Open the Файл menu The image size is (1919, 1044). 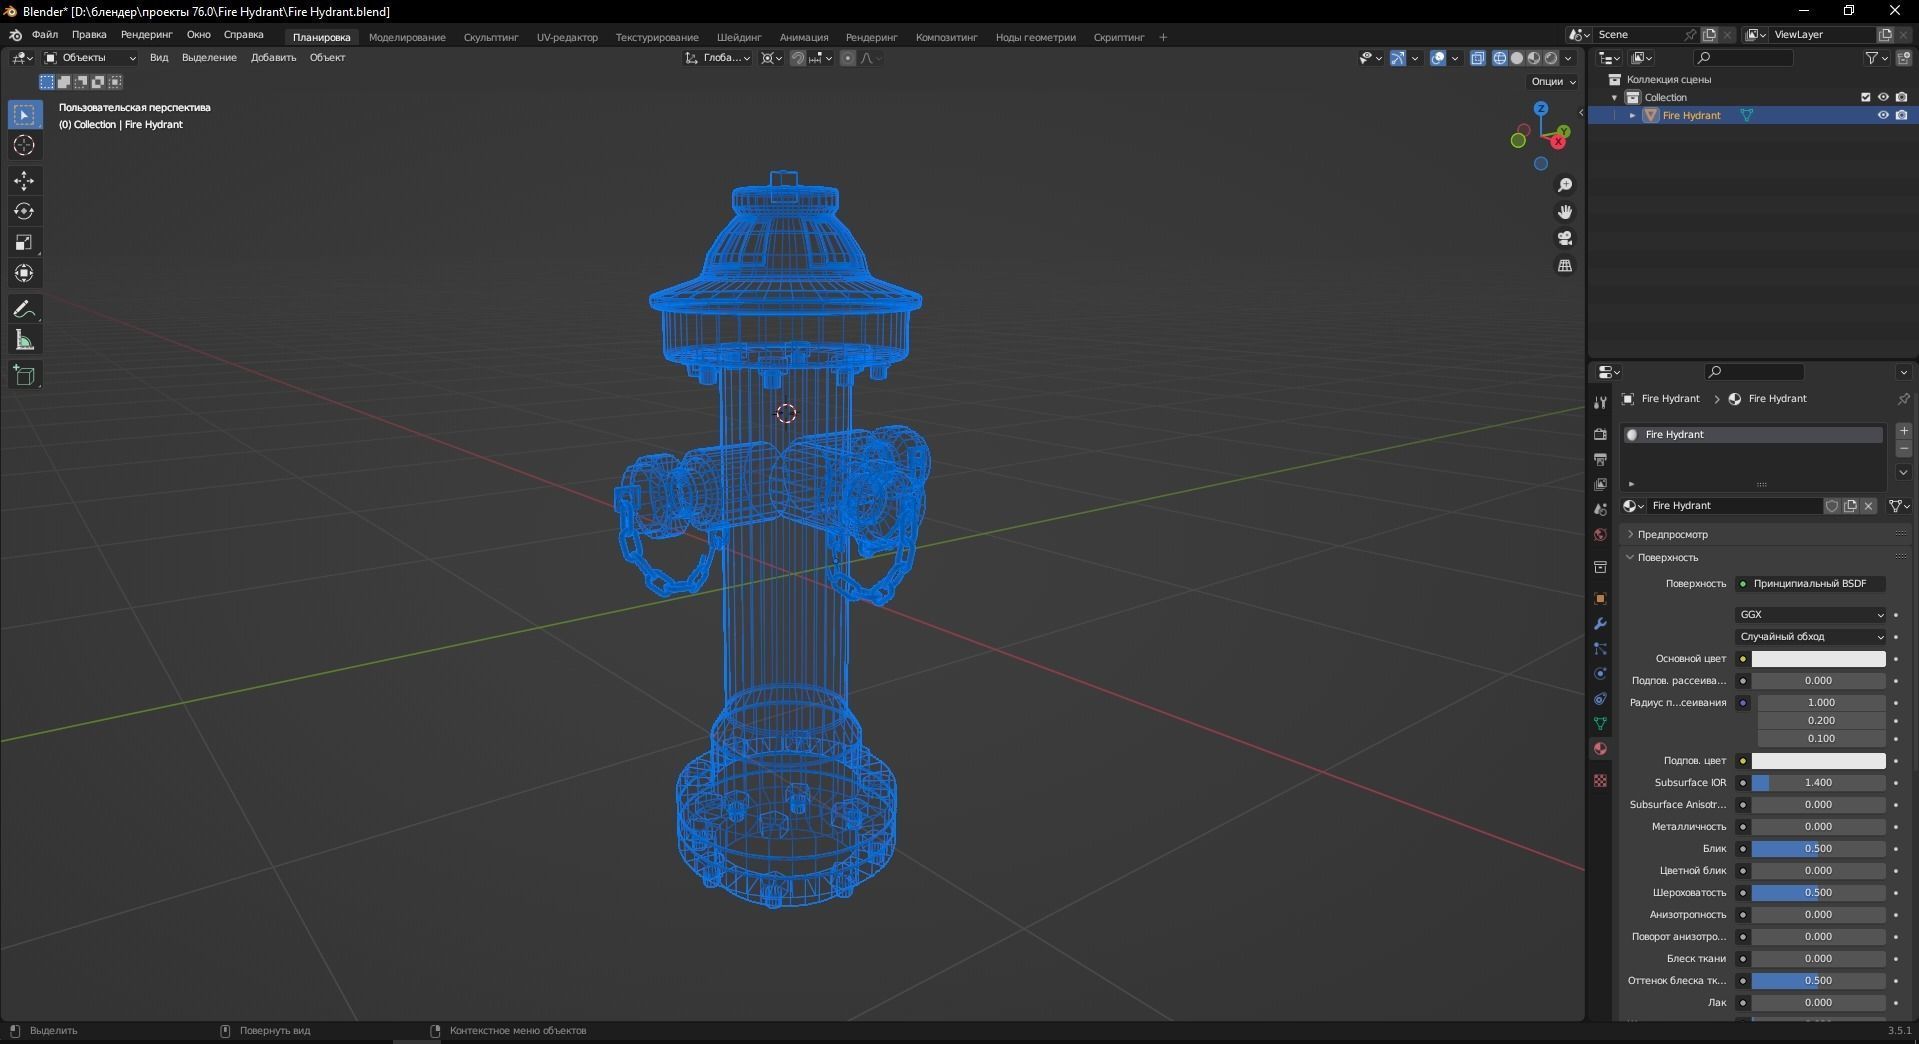pyautogui.click(x=45, y=35)
